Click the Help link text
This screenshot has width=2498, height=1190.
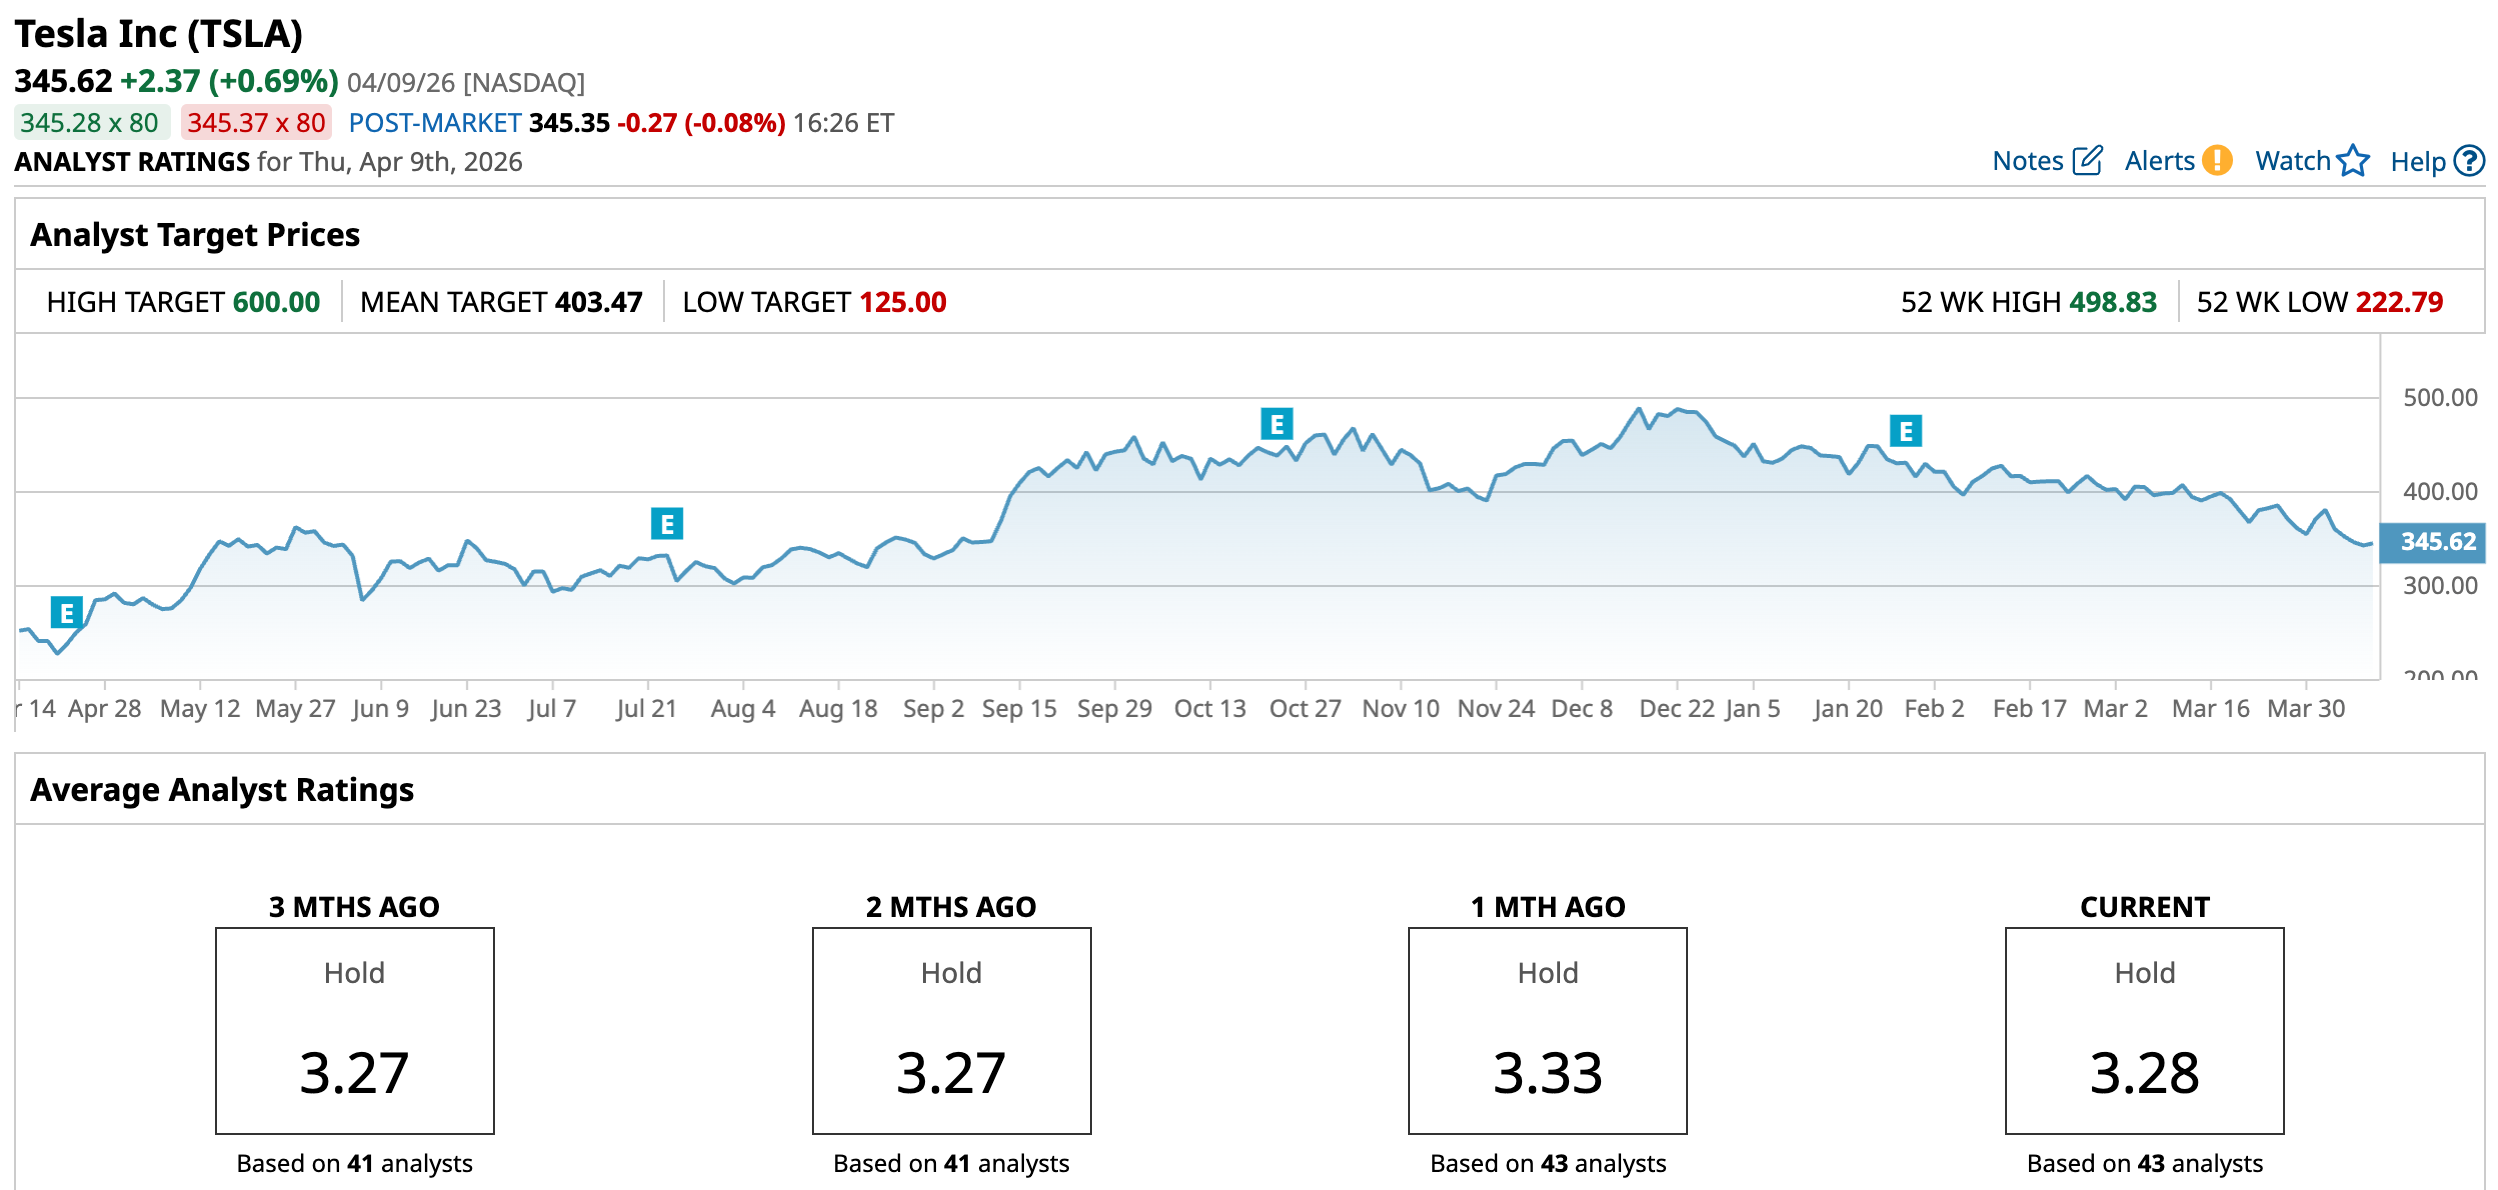pyautogui.click(x=2417, y=162)
